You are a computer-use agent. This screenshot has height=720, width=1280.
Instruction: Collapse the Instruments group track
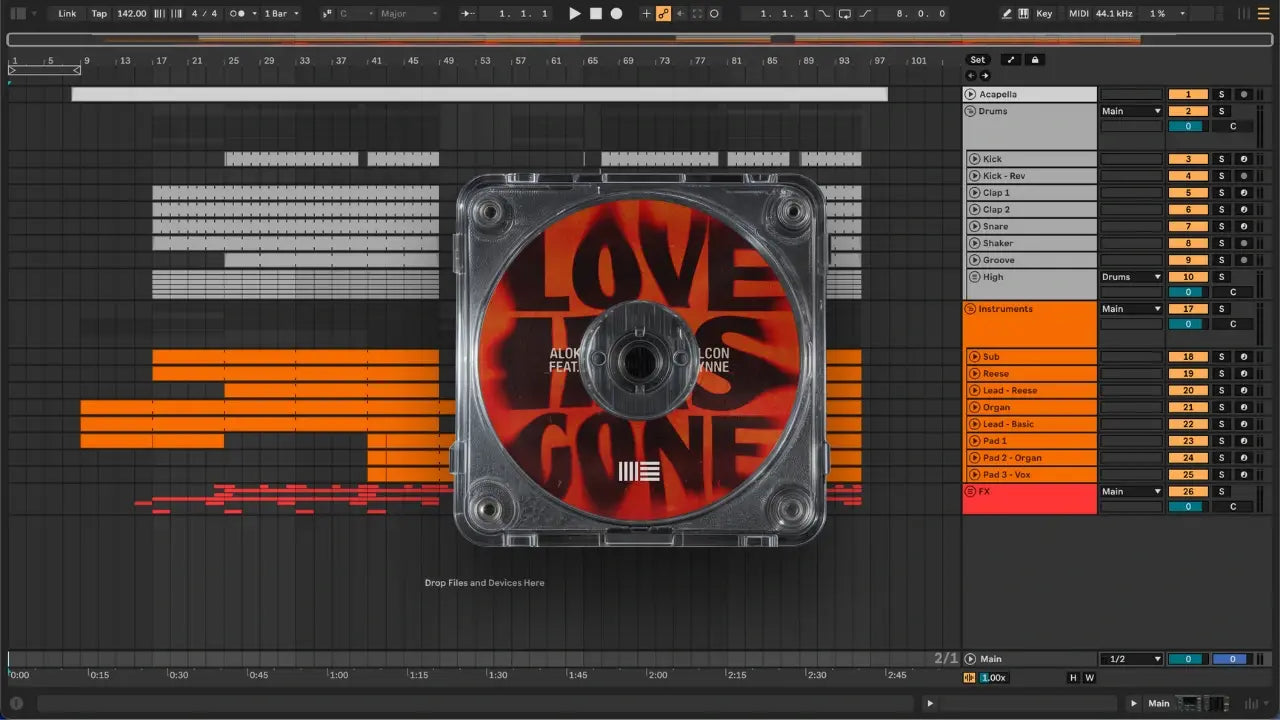click(x=970, y=309)
